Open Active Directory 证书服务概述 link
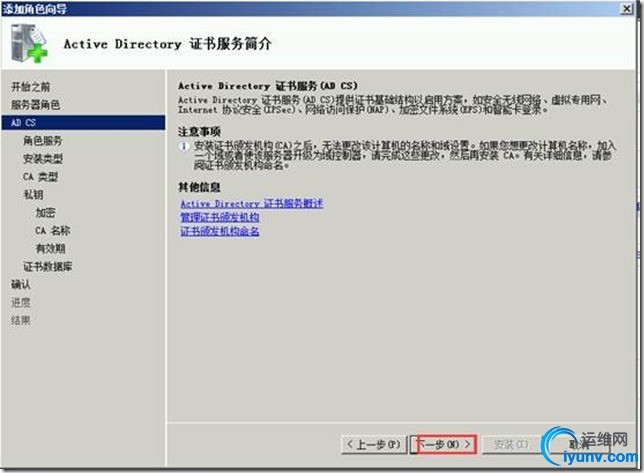Viewport: 644px width, 473px height. (252, 203)
